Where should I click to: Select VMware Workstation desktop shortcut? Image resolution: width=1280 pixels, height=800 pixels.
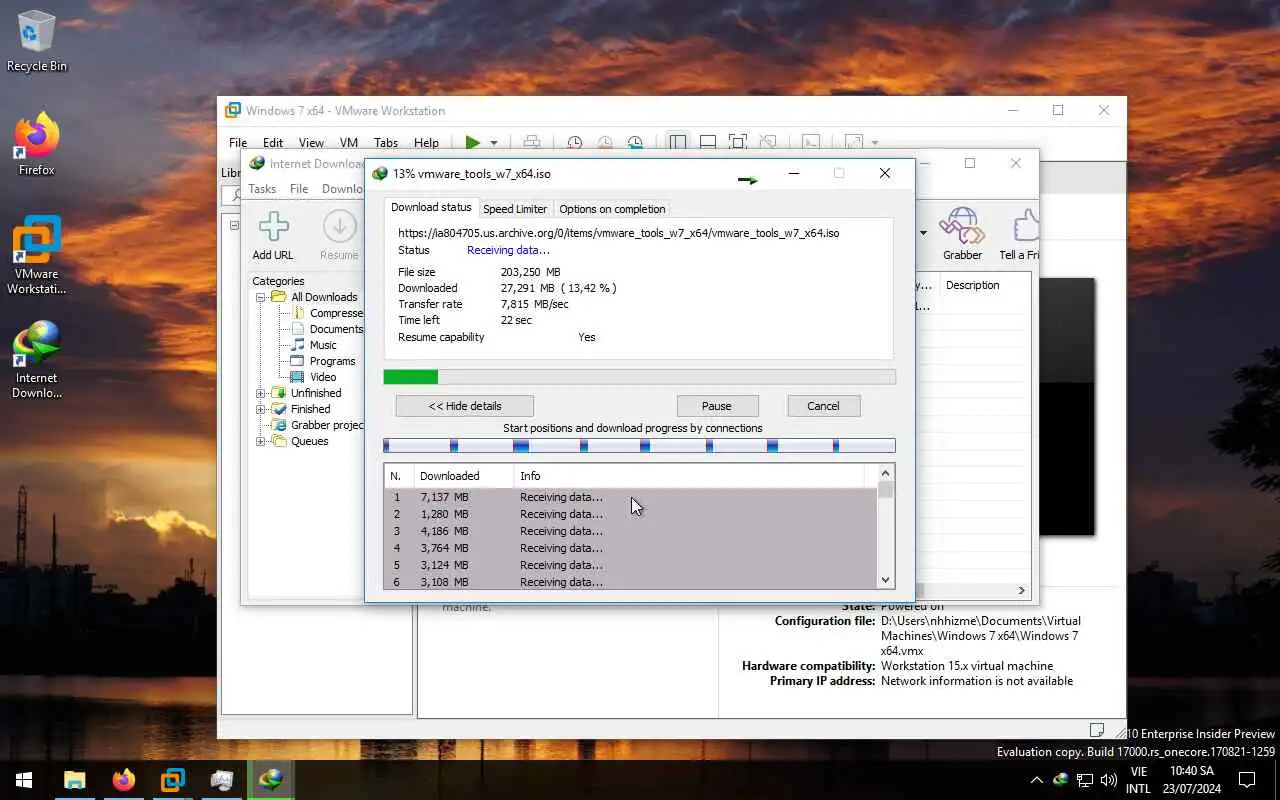[37, 256]
